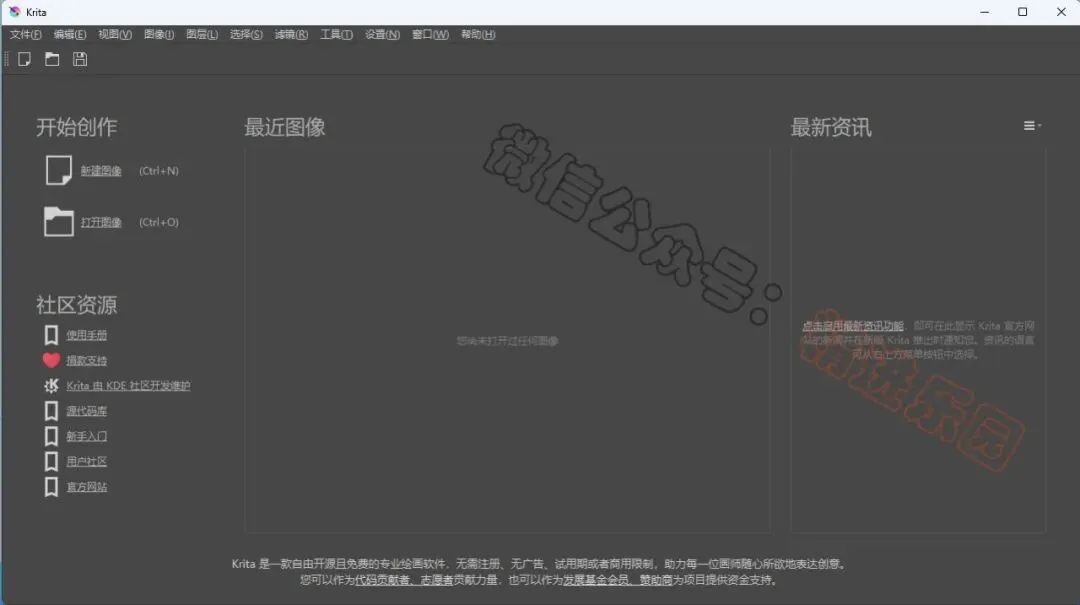Click the large open image folder icon
The width and height of the screenshot is (1080, 605).
click(59, 222)
